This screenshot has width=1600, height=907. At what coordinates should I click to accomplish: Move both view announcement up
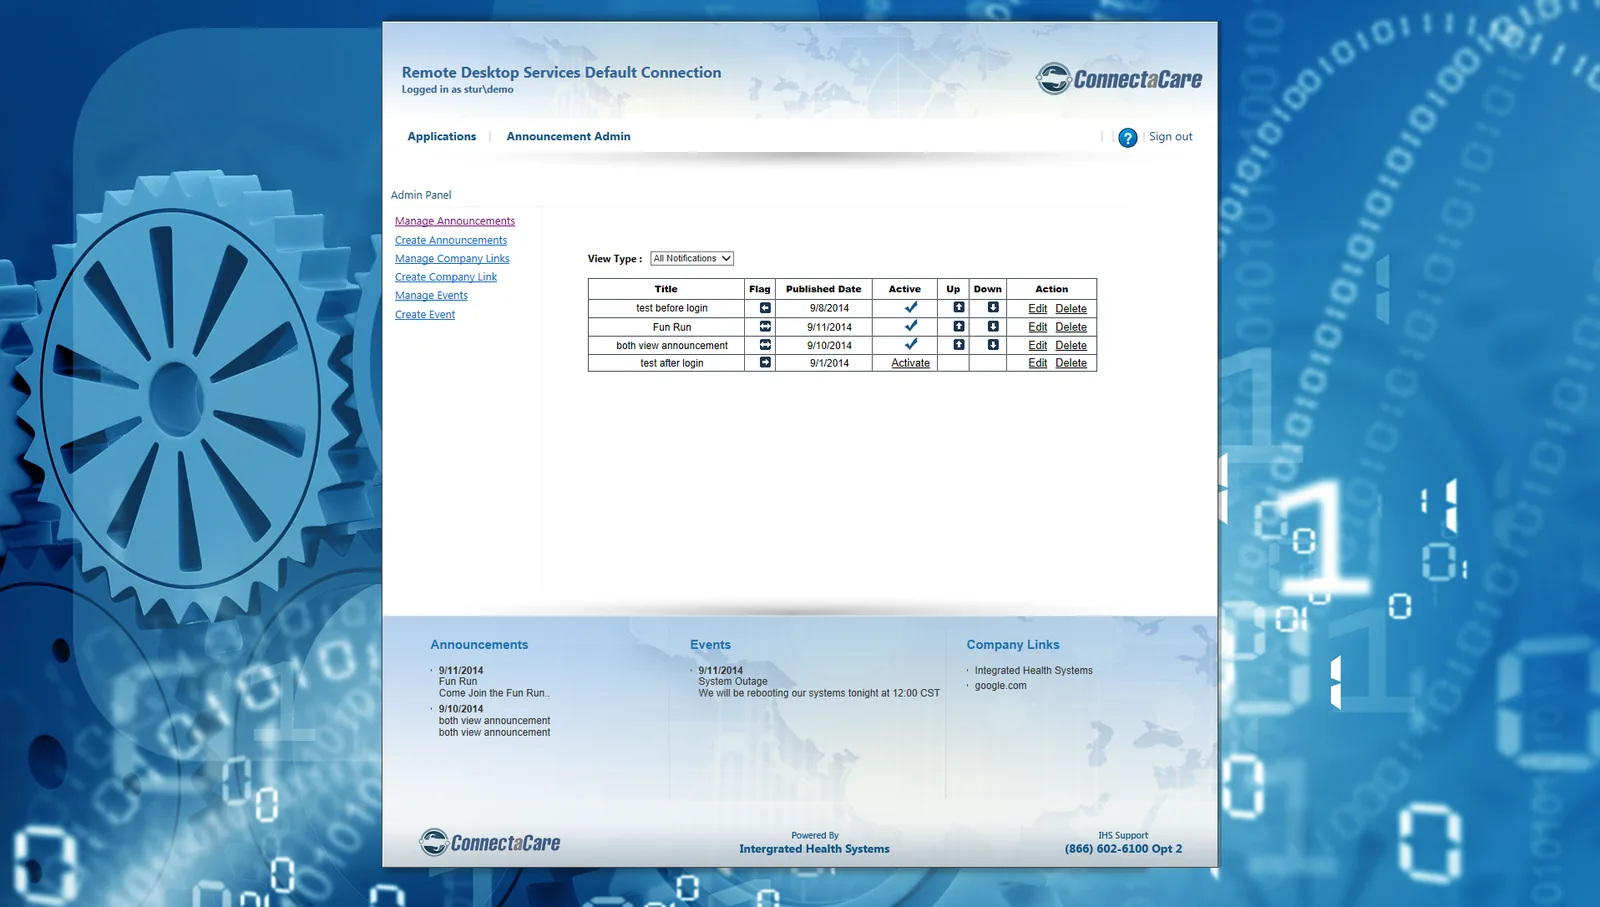[x=958, y=345]
